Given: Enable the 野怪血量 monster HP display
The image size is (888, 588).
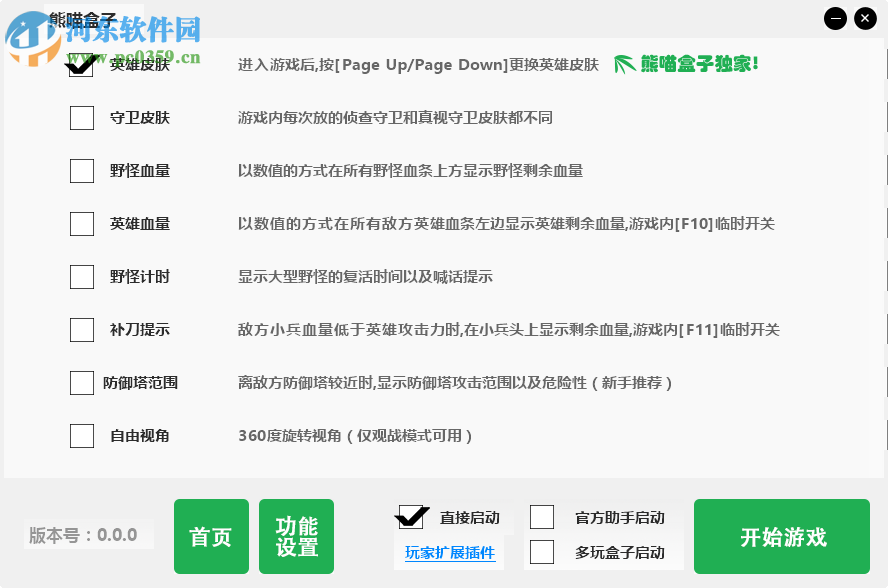Looking at the screenshot, I should (x=81, y=171).
